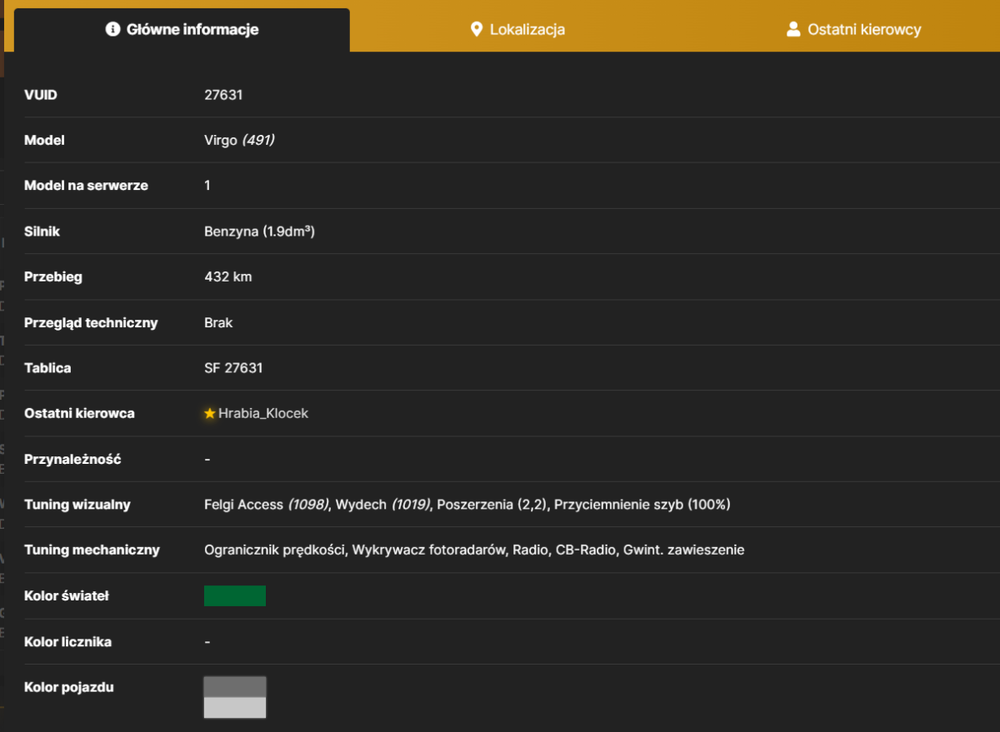Viewport: 1000px width, 732px height.
Task: Click Wydech (1019) in Tuning wizualny
Action: tap(383, 504)
